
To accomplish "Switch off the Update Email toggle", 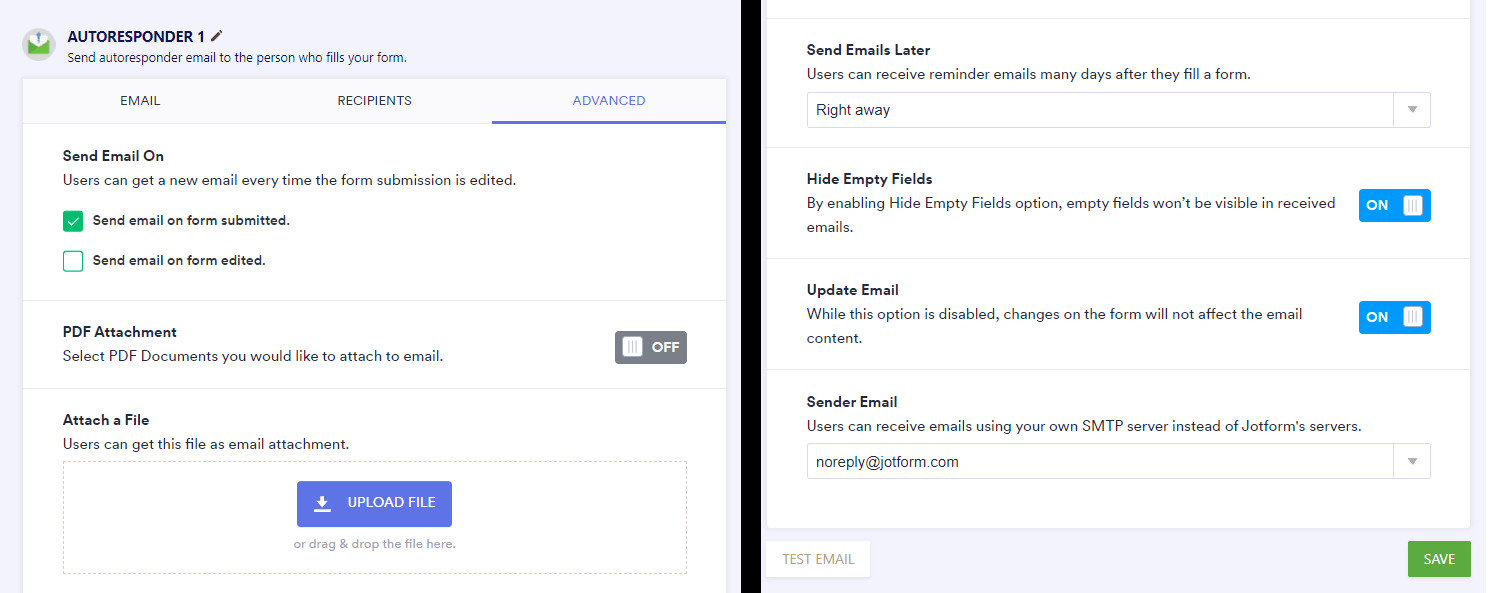I will 1394,317.
